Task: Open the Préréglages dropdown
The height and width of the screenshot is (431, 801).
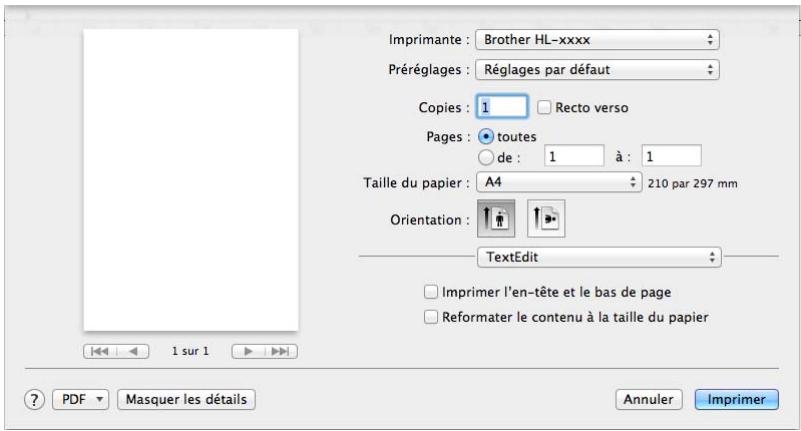Action: 597,70
